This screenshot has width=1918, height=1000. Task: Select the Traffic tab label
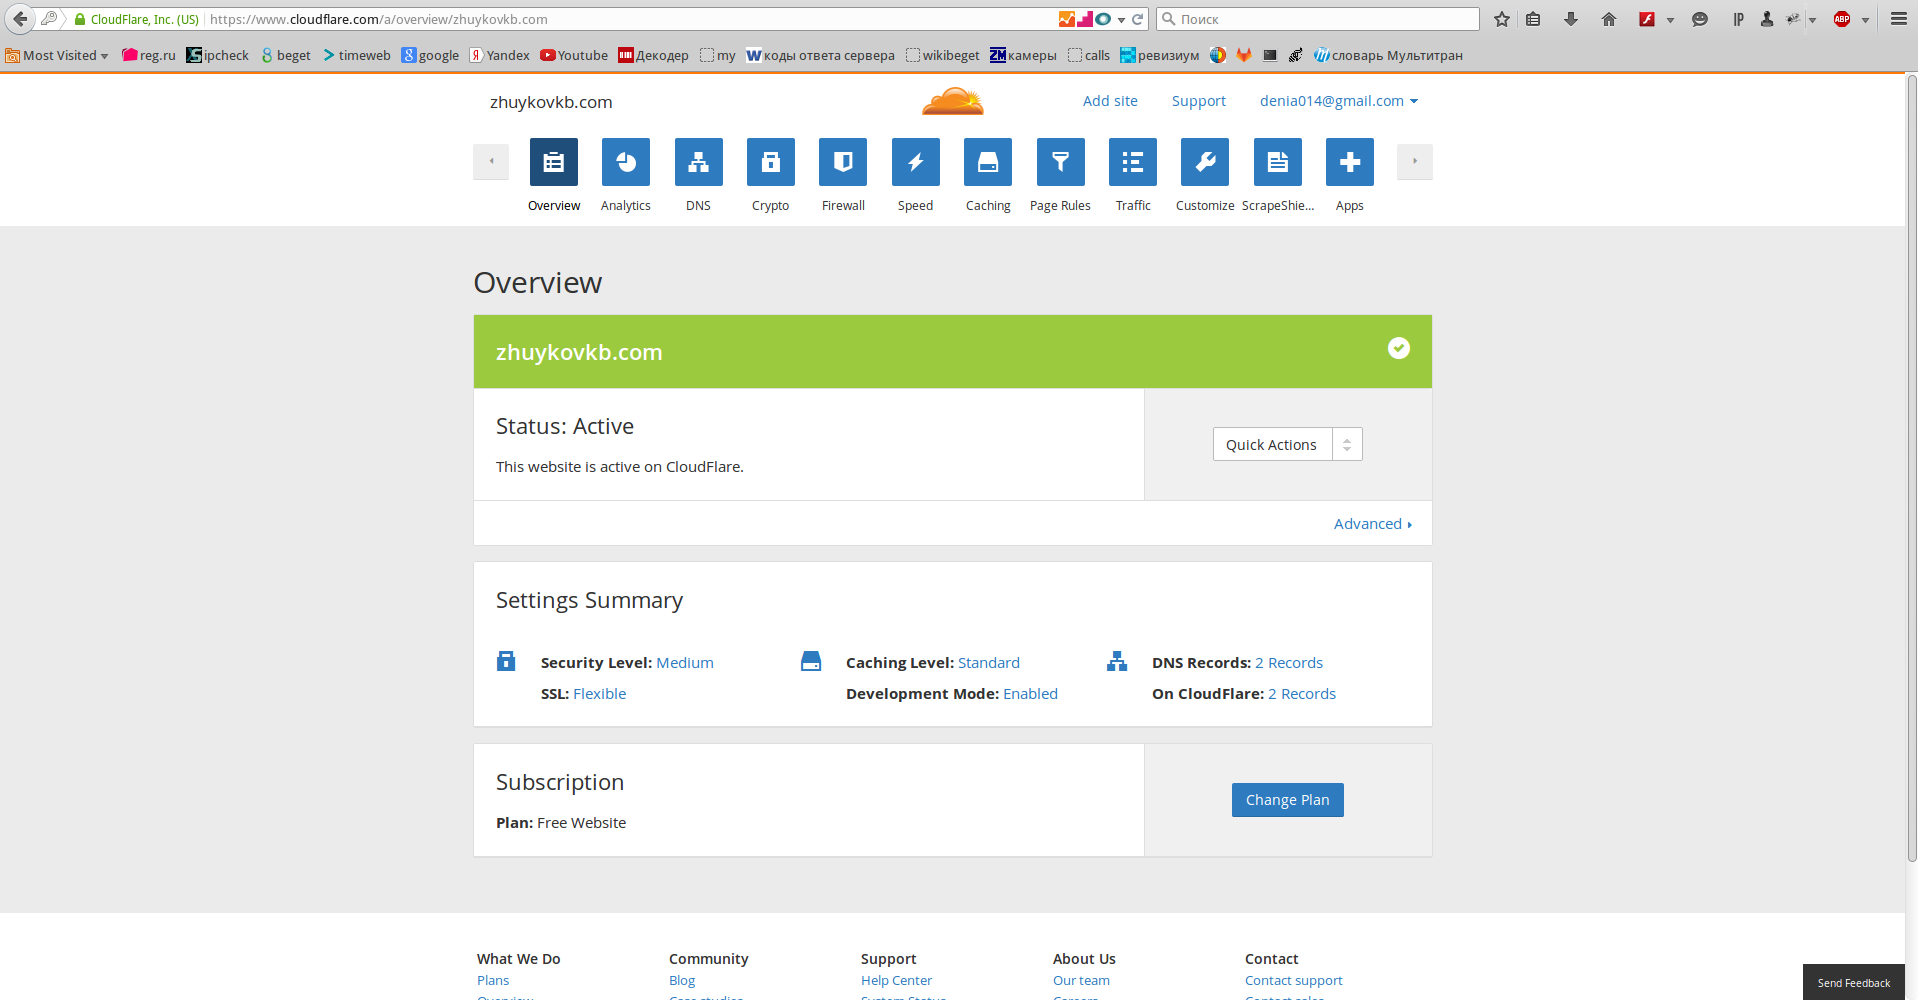(x=1133, y=206)
